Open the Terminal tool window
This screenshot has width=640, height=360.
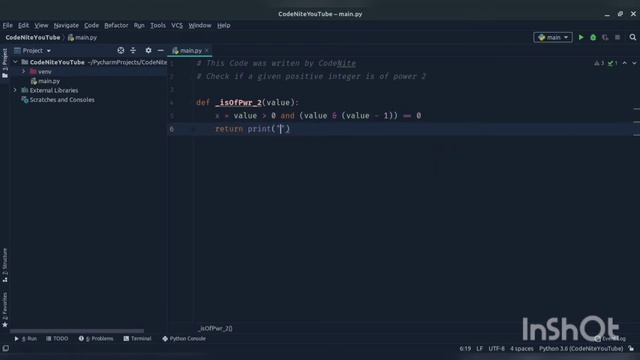click(137, 339)
